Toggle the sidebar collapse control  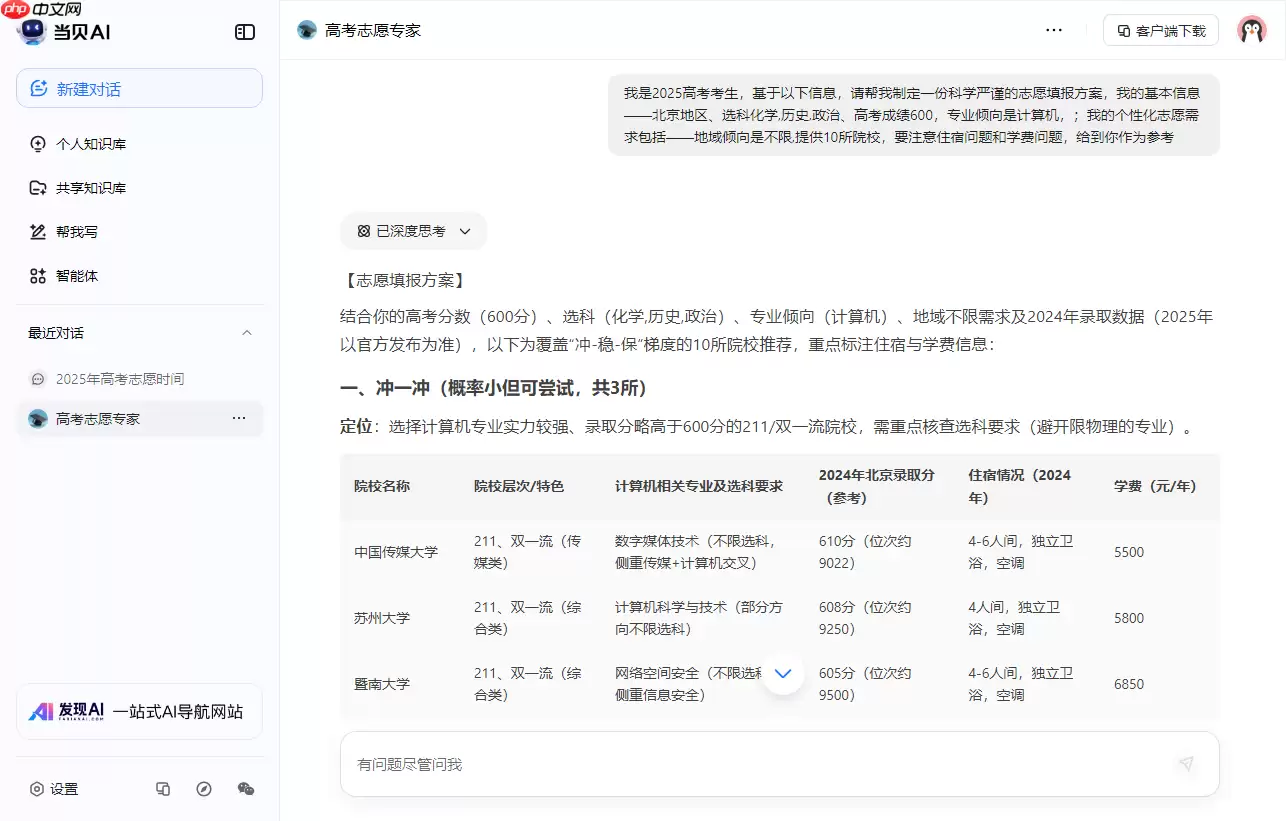[244, 32]
